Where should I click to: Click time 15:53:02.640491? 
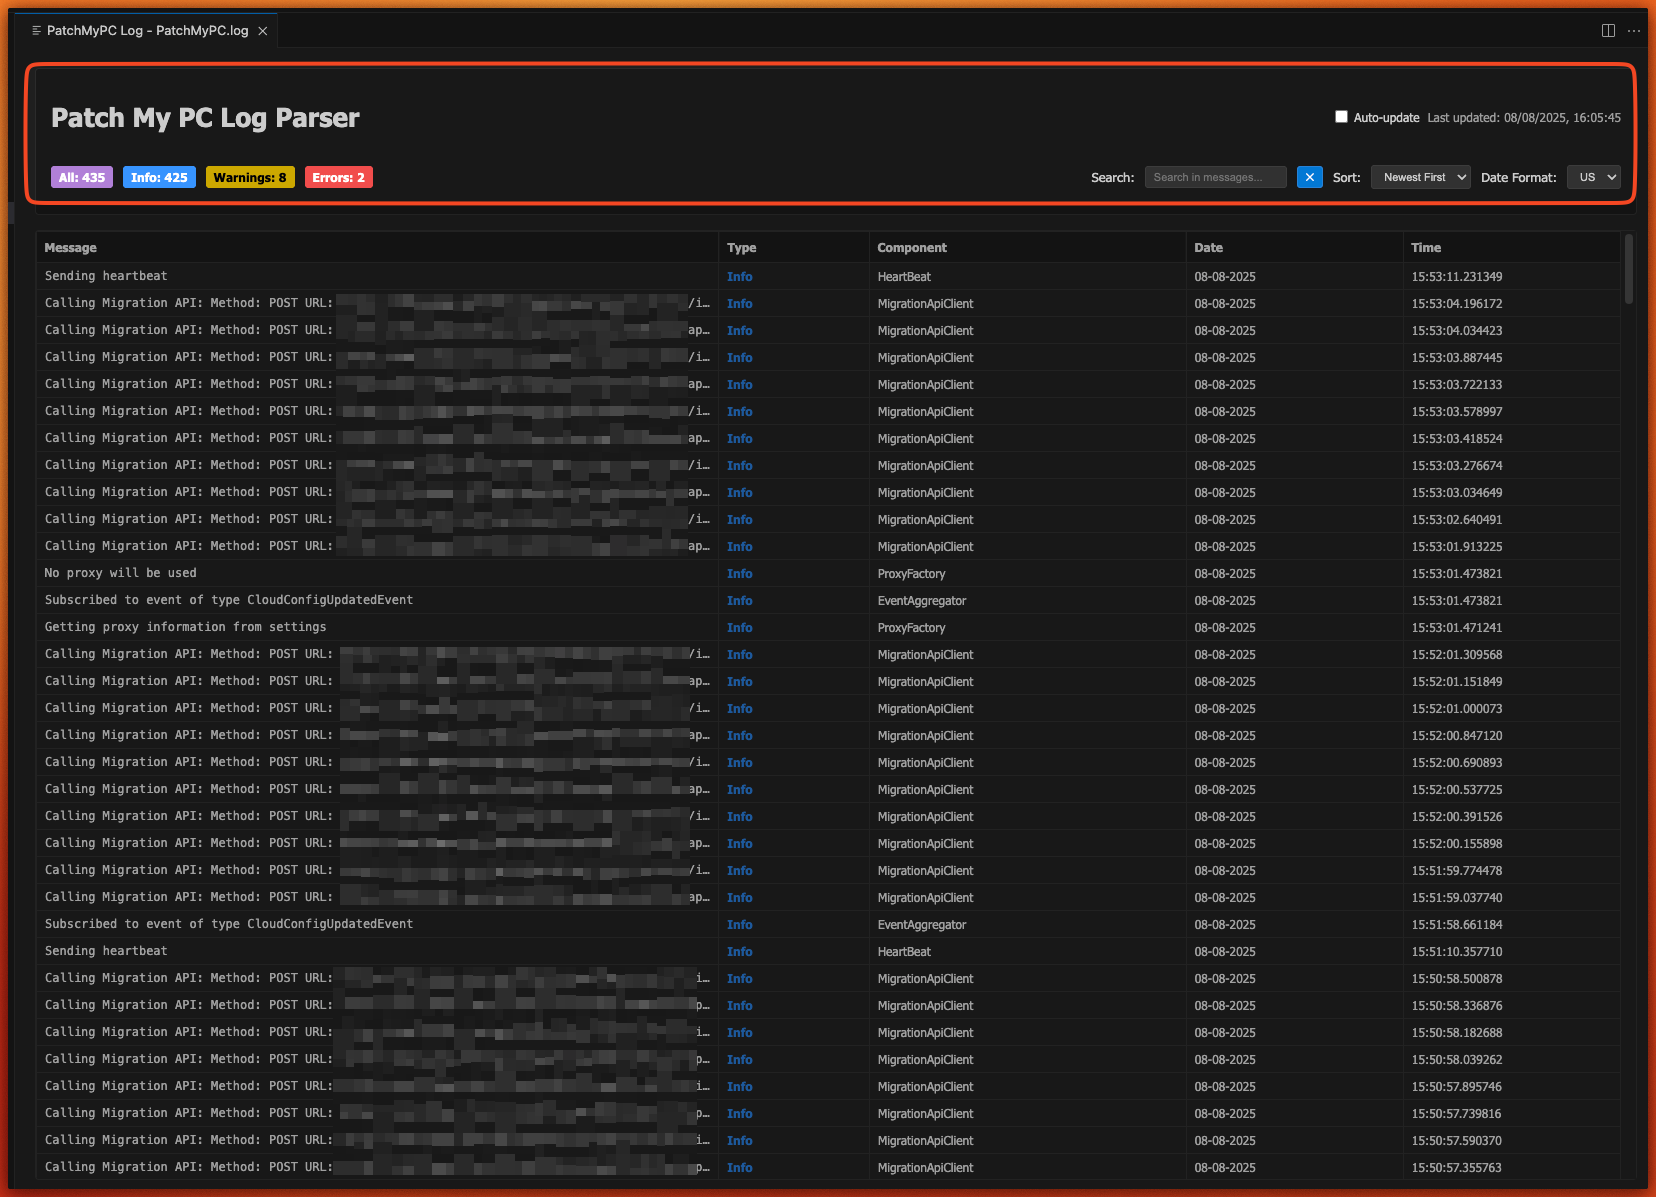[x=1457, y=520]
